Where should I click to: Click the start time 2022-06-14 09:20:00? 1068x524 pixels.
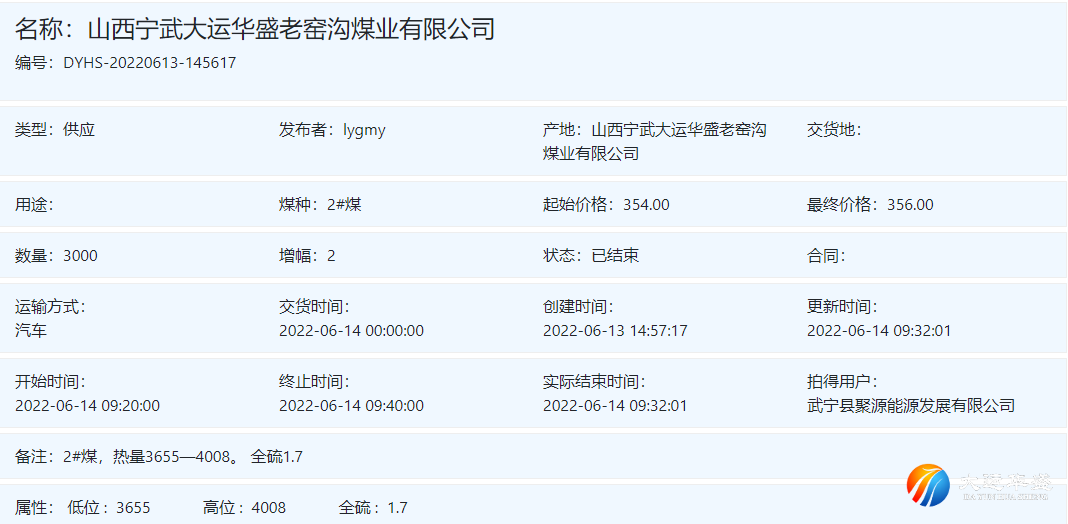click(x=87, y=406)
